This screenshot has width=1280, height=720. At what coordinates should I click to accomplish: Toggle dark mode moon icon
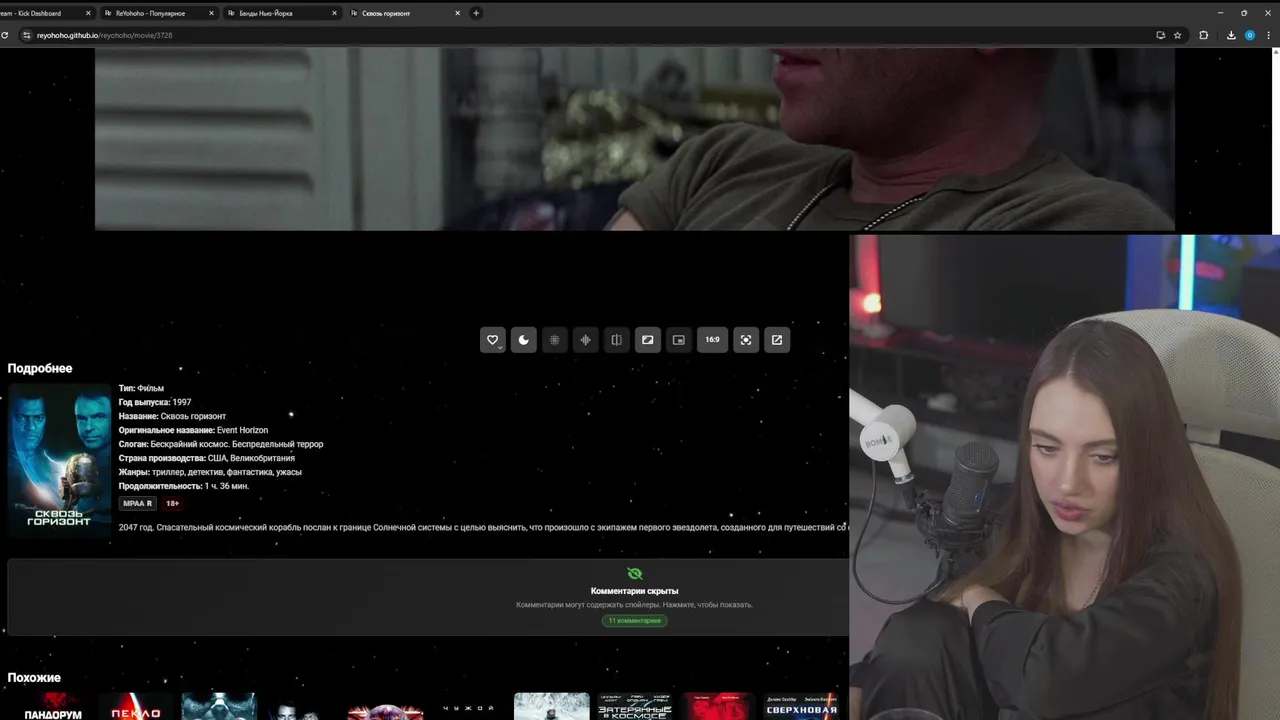(523, 340)
